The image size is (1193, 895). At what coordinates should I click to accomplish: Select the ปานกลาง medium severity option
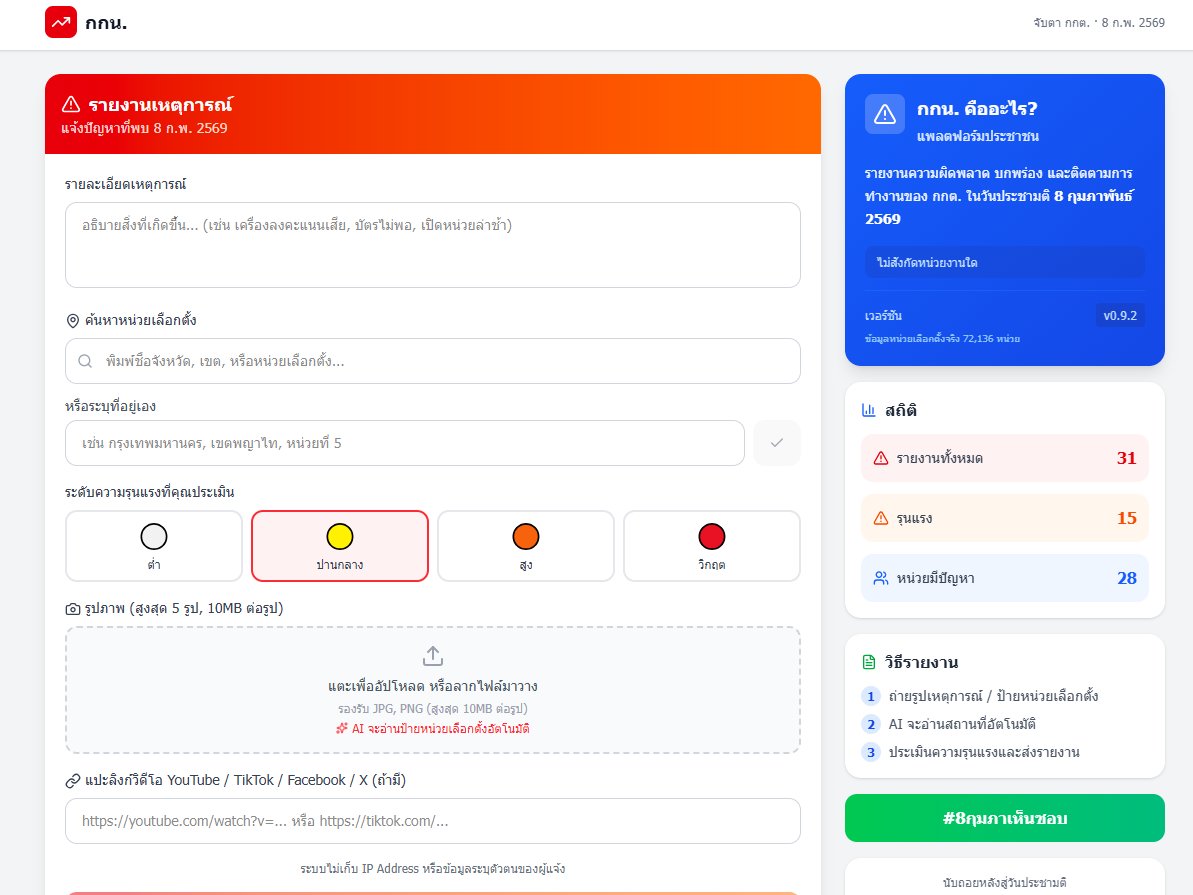340,546
